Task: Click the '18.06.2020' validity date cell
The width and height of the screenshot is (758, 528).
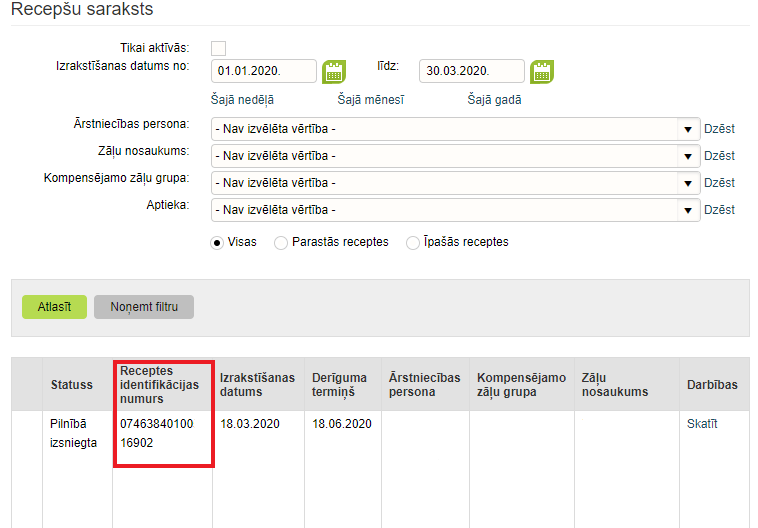Action: click(342, 424)
